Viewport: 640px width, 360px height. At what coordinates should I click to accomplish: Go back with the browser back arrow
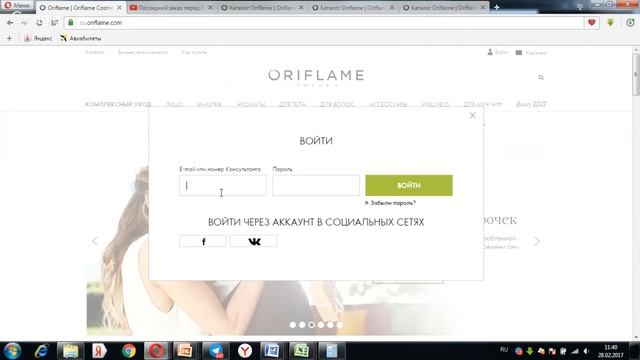pyautogui.click(x=10, y=23)
